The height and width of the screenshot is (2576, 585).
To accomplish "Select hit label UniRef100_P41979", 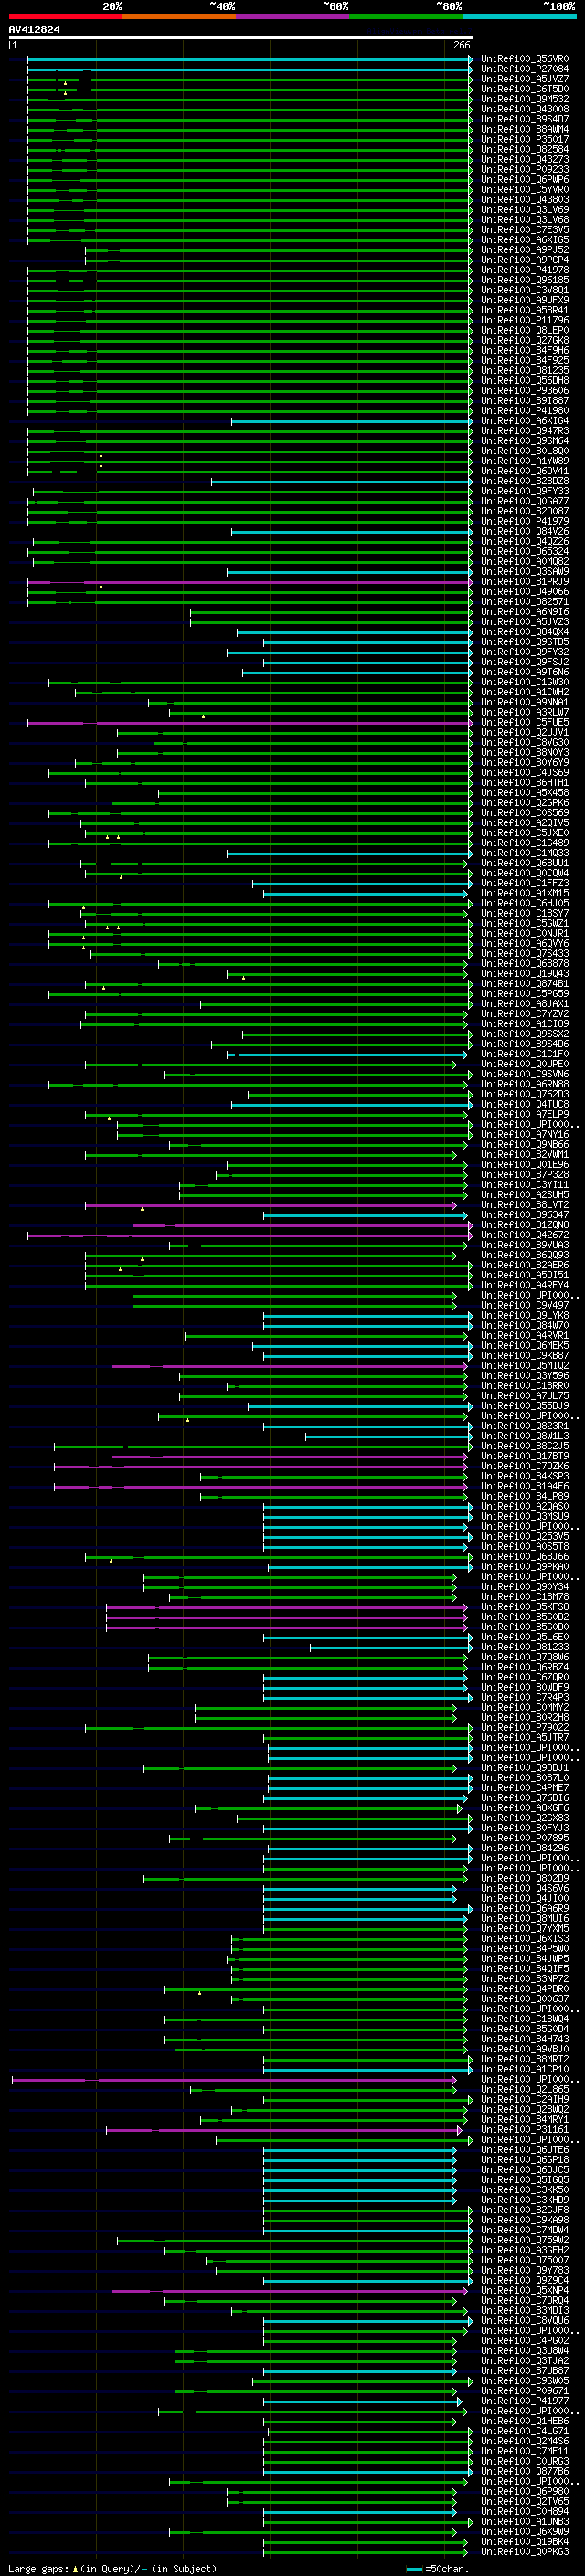I will point(525,521).
